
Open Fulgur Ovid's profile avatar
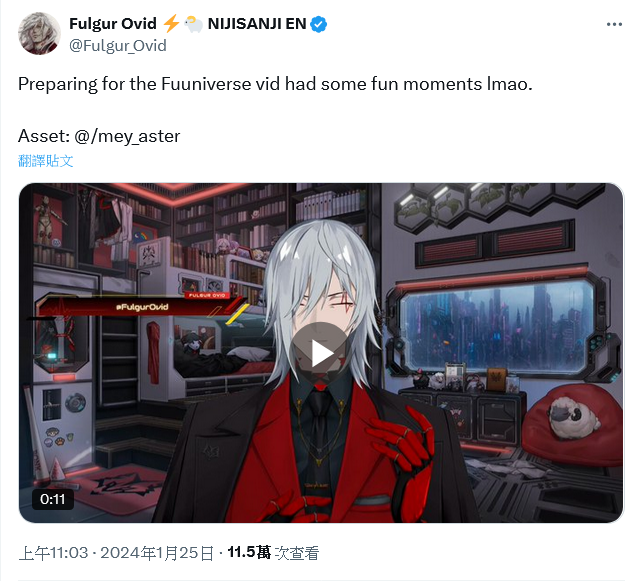(39, 34)
